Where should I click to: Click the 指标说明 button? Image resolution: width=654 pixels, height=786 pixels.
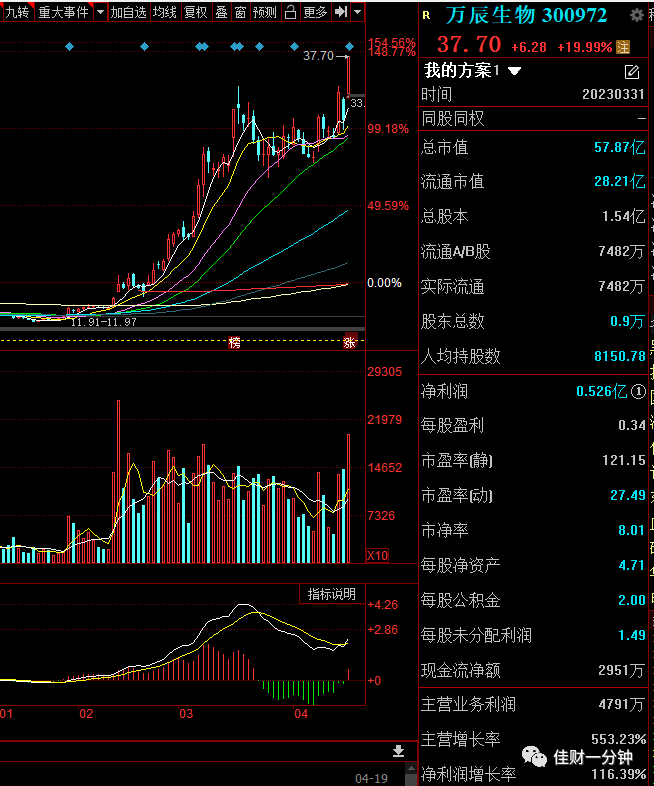332,594
